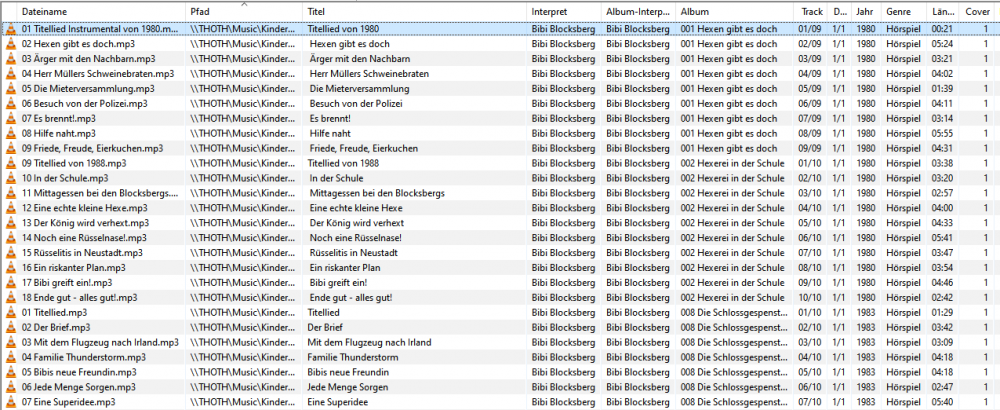
Task: Click the VLC icon beside 14 Noch eine Rüsselnase!.mp3
Action: pos(11,238)
